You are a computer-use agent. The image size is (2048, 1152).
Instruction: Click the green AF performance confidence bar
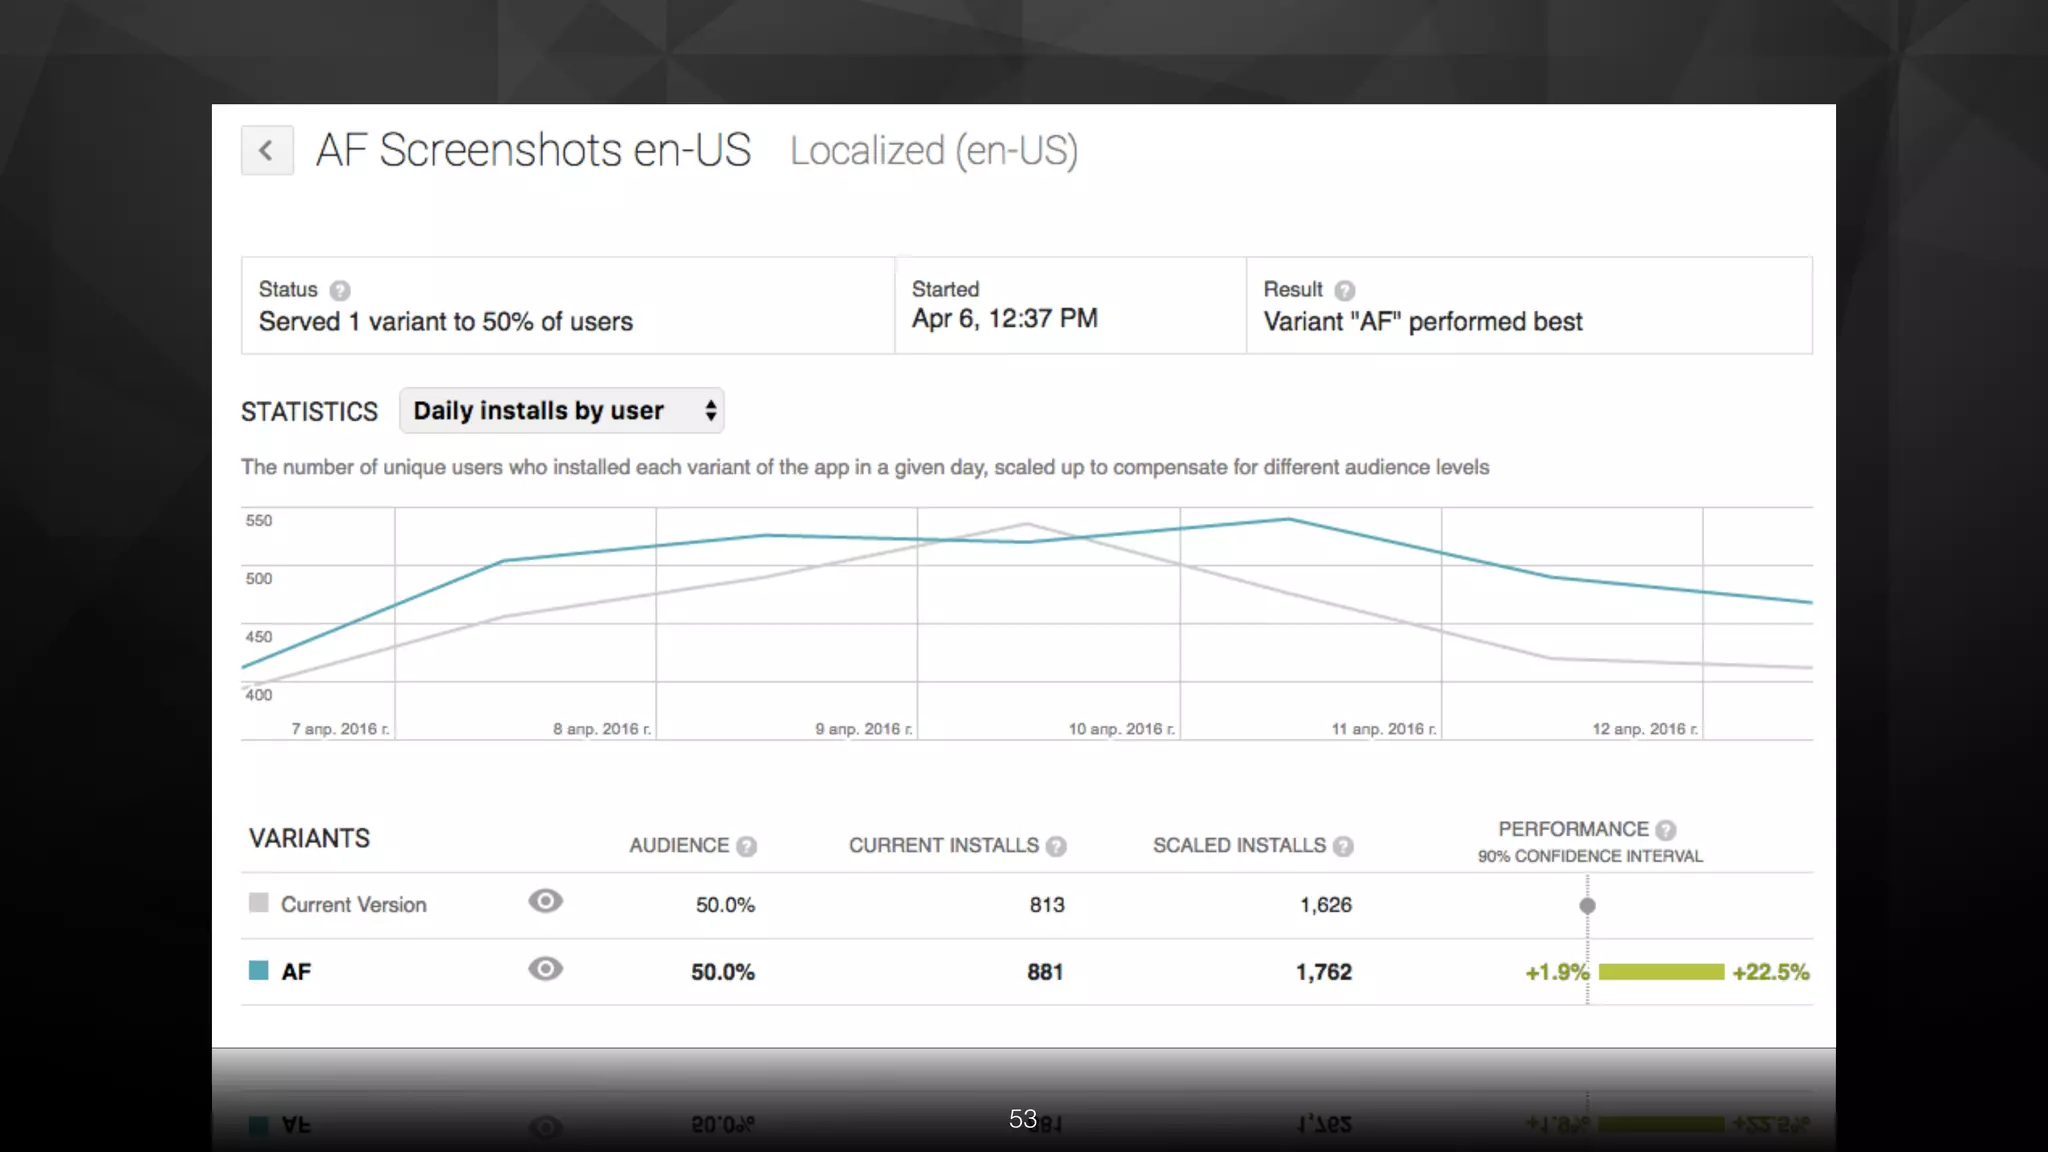1661,972
